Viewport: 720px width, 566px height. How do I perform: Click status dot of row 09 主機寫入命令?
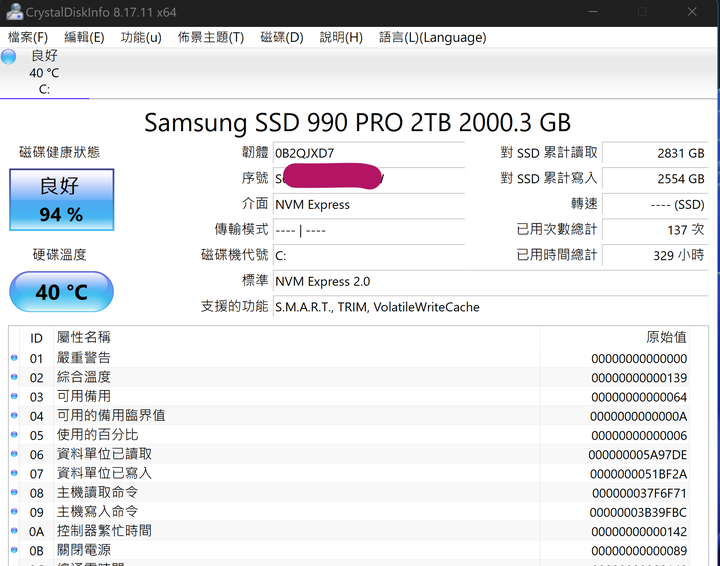pos(14,511)
